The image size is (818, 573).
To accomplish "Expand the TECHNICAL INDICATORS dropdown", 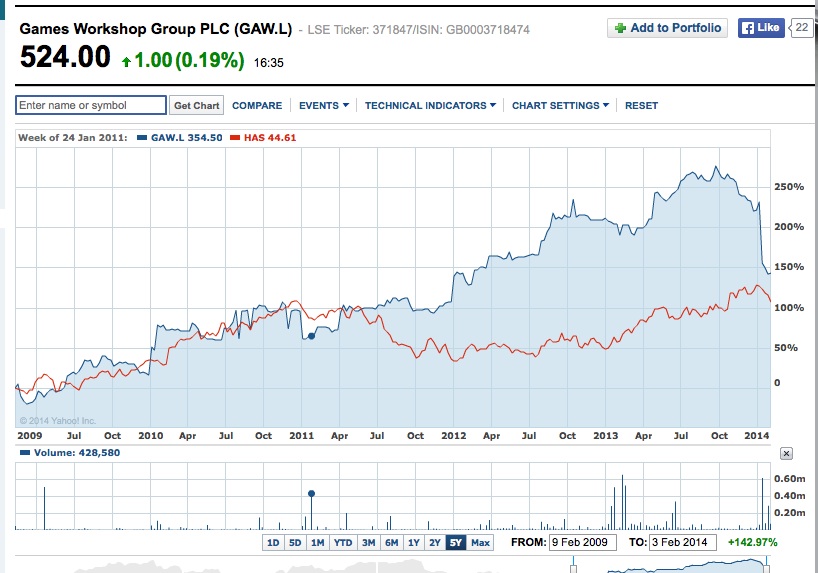I will click(430, 105).
